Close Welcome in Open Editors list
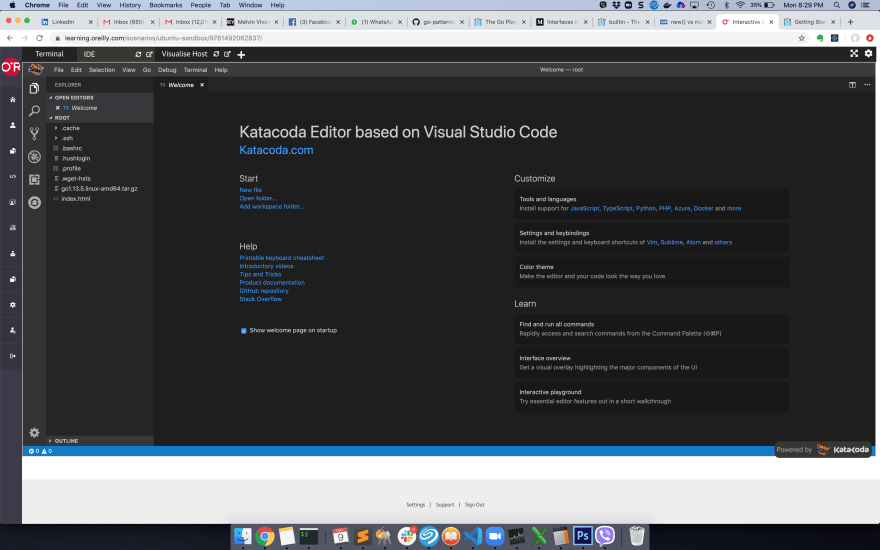 click(x=57, y=108)
